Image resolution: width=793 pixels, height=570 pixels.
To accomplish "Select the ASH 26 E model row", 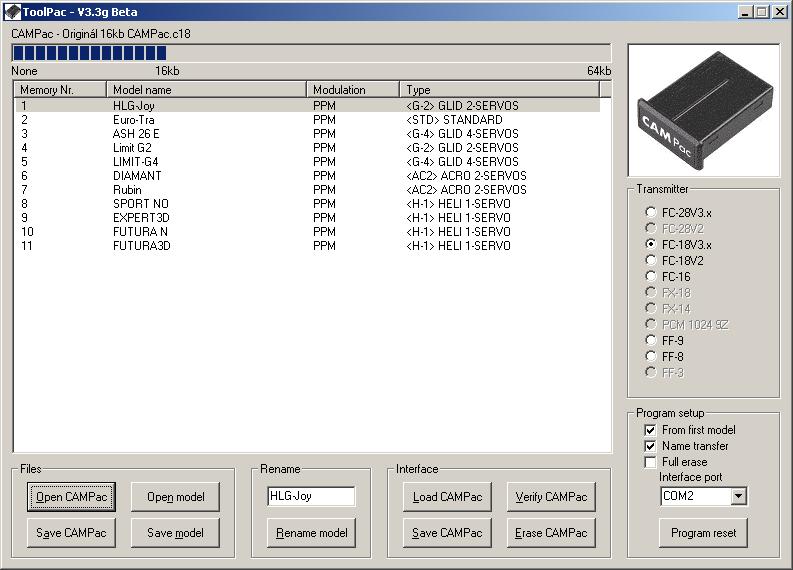I will 307,134.
